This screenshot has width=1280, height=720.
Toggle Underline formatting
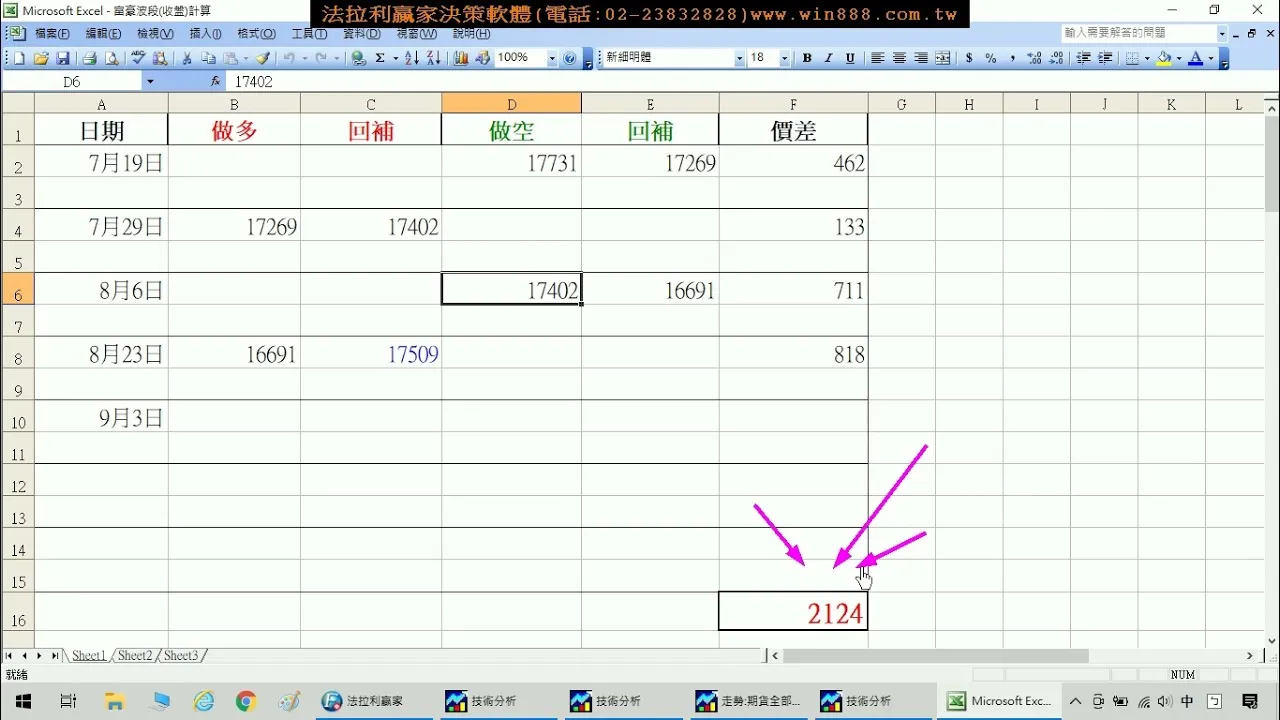[x=850, y=58]
